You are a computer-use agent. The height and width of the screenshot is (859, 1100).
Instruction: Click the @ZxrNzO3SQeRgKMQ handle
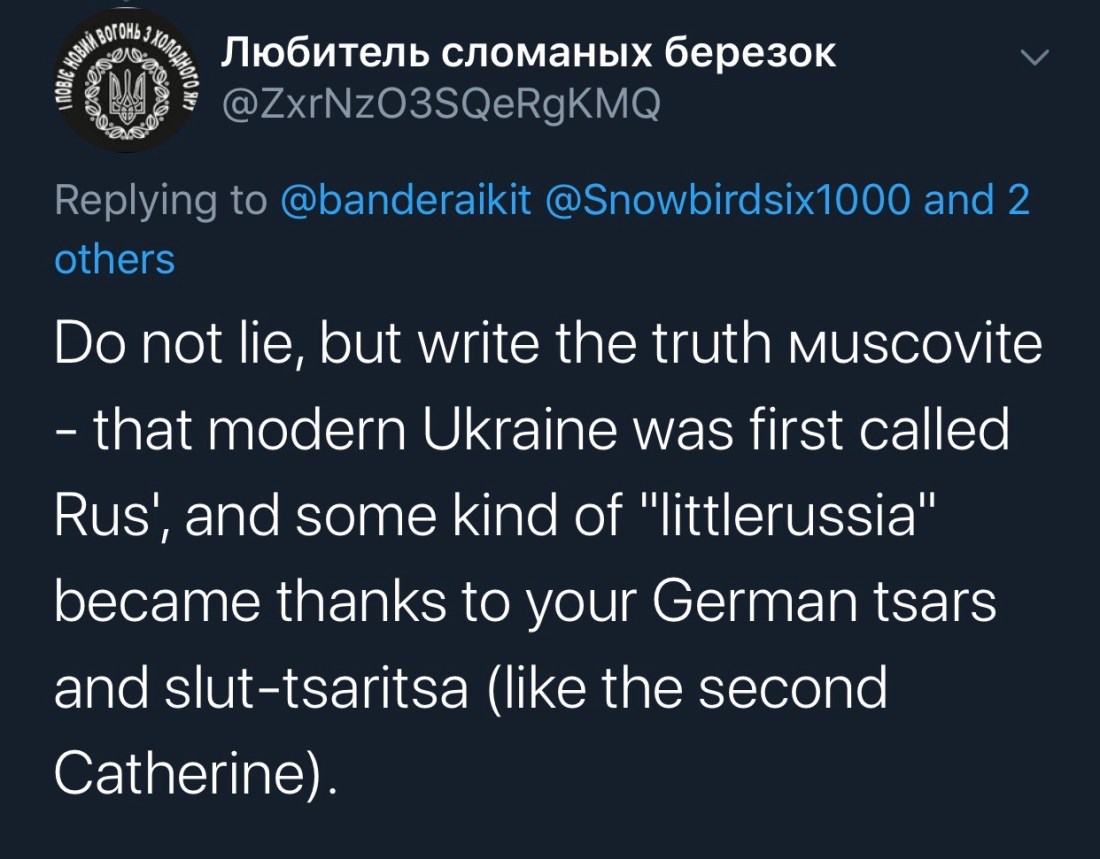pyautogui.click(x=440, y=103)
